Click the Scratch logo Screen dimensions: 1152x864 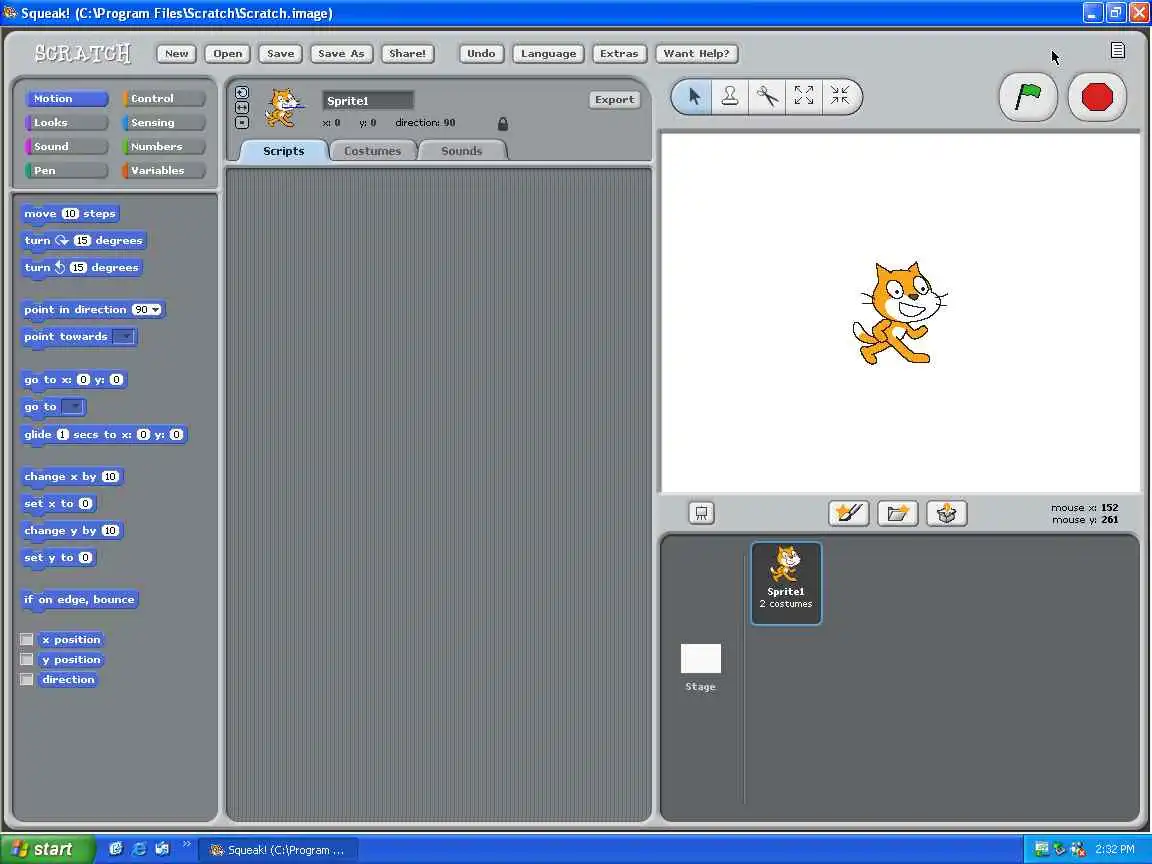(82, 53)
